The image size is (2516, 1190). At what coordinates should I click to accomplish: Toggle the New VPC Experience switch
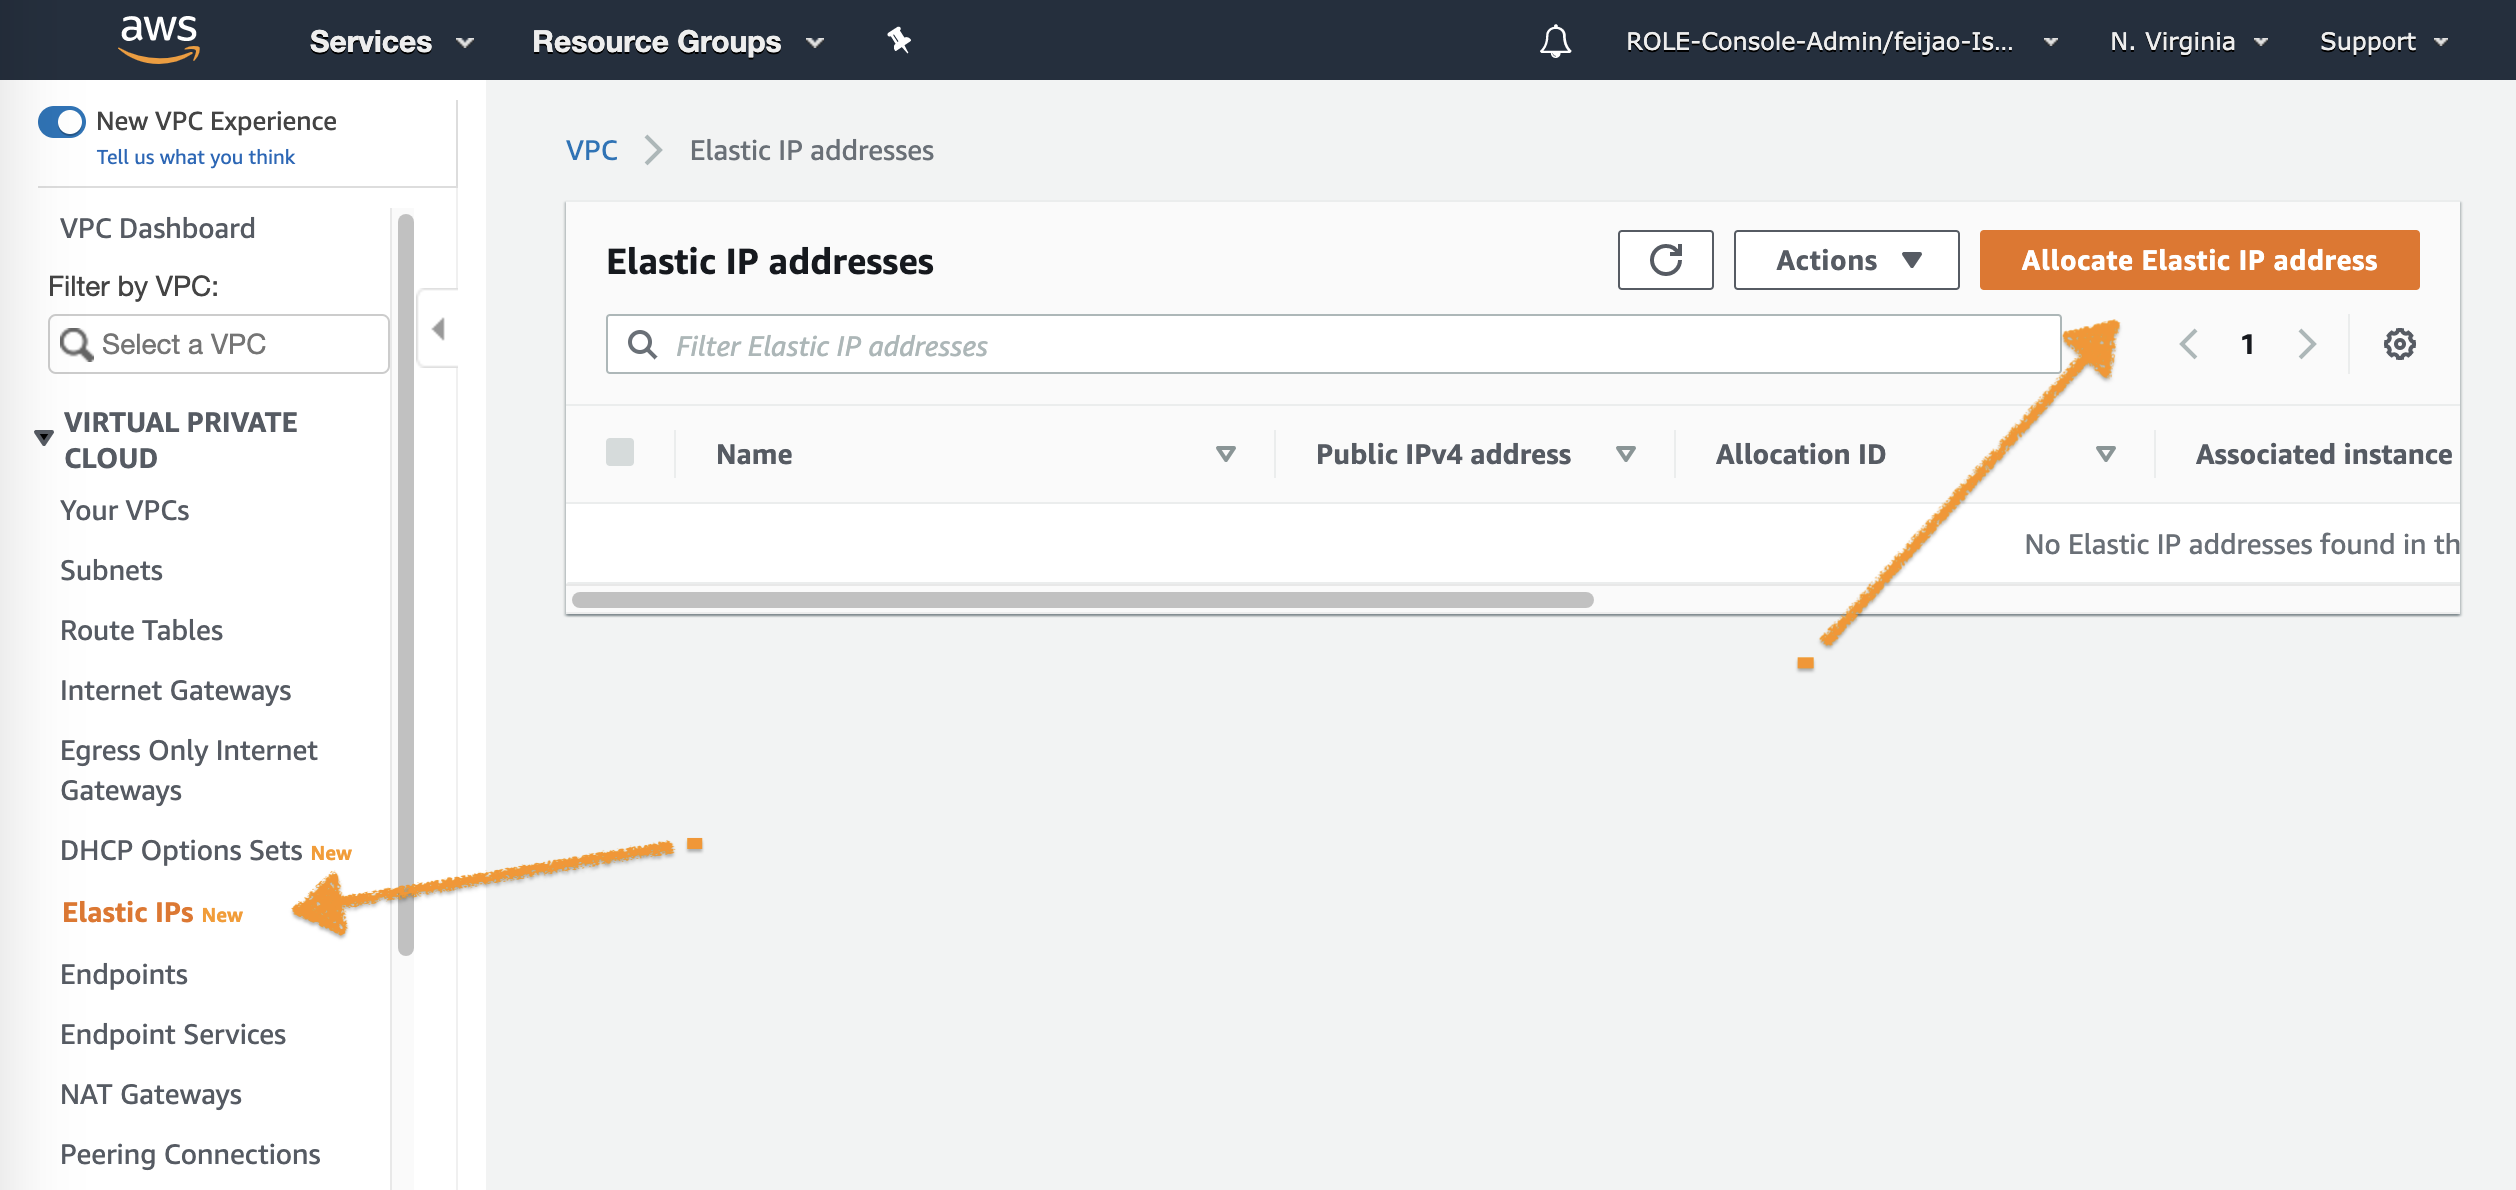(x=61, y=122)
